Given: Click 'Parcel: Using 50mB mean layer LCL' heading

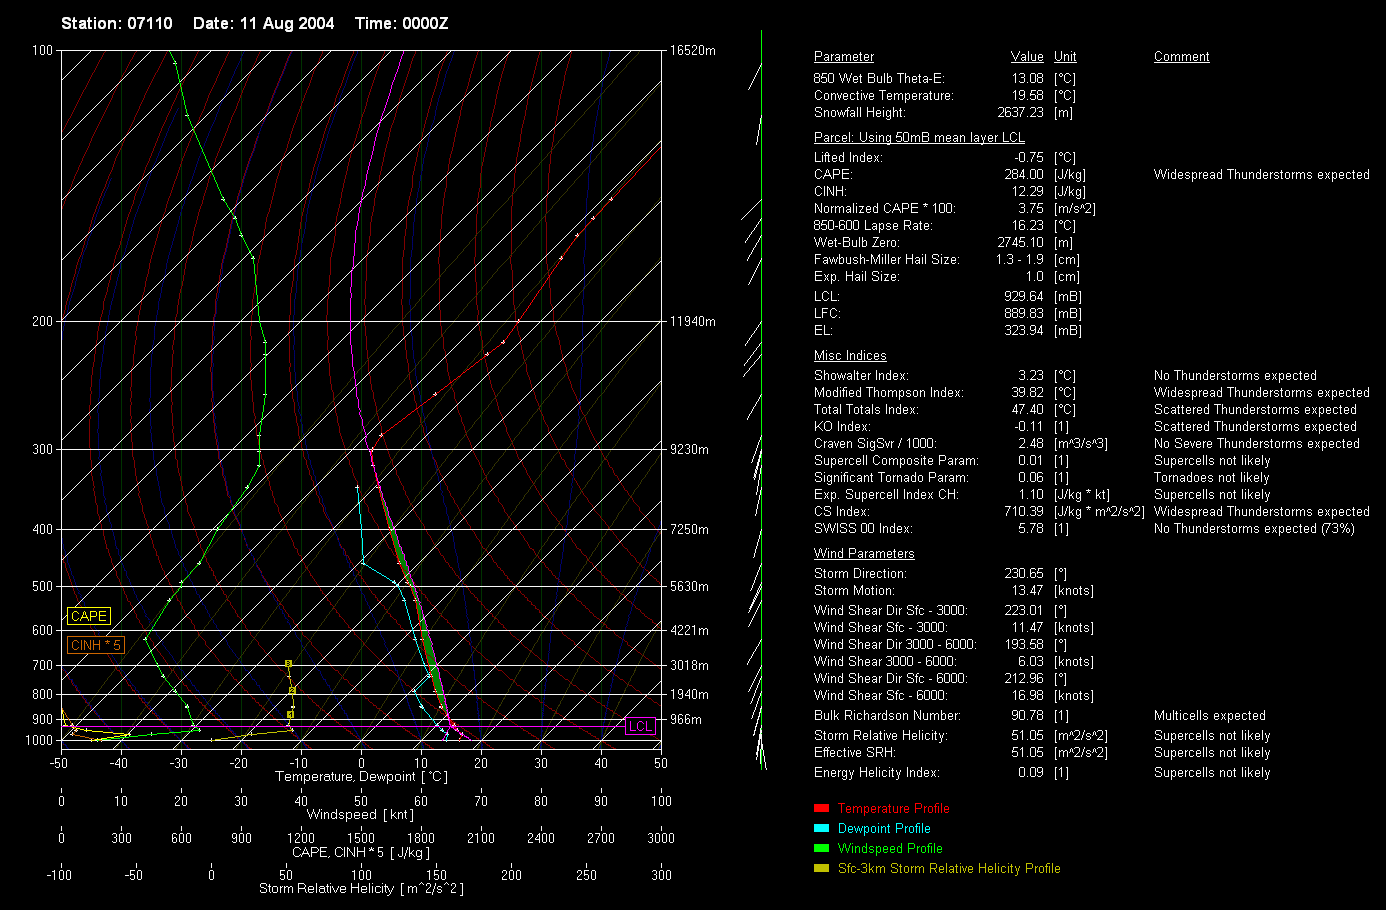Looking at the screenshot, I should coord(919,138).
